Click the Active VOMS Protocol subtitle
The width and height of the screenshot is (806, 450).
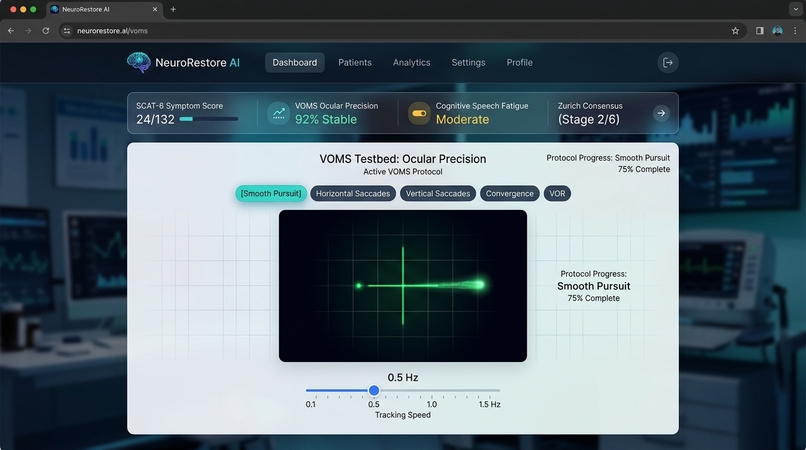click(402, 172)
